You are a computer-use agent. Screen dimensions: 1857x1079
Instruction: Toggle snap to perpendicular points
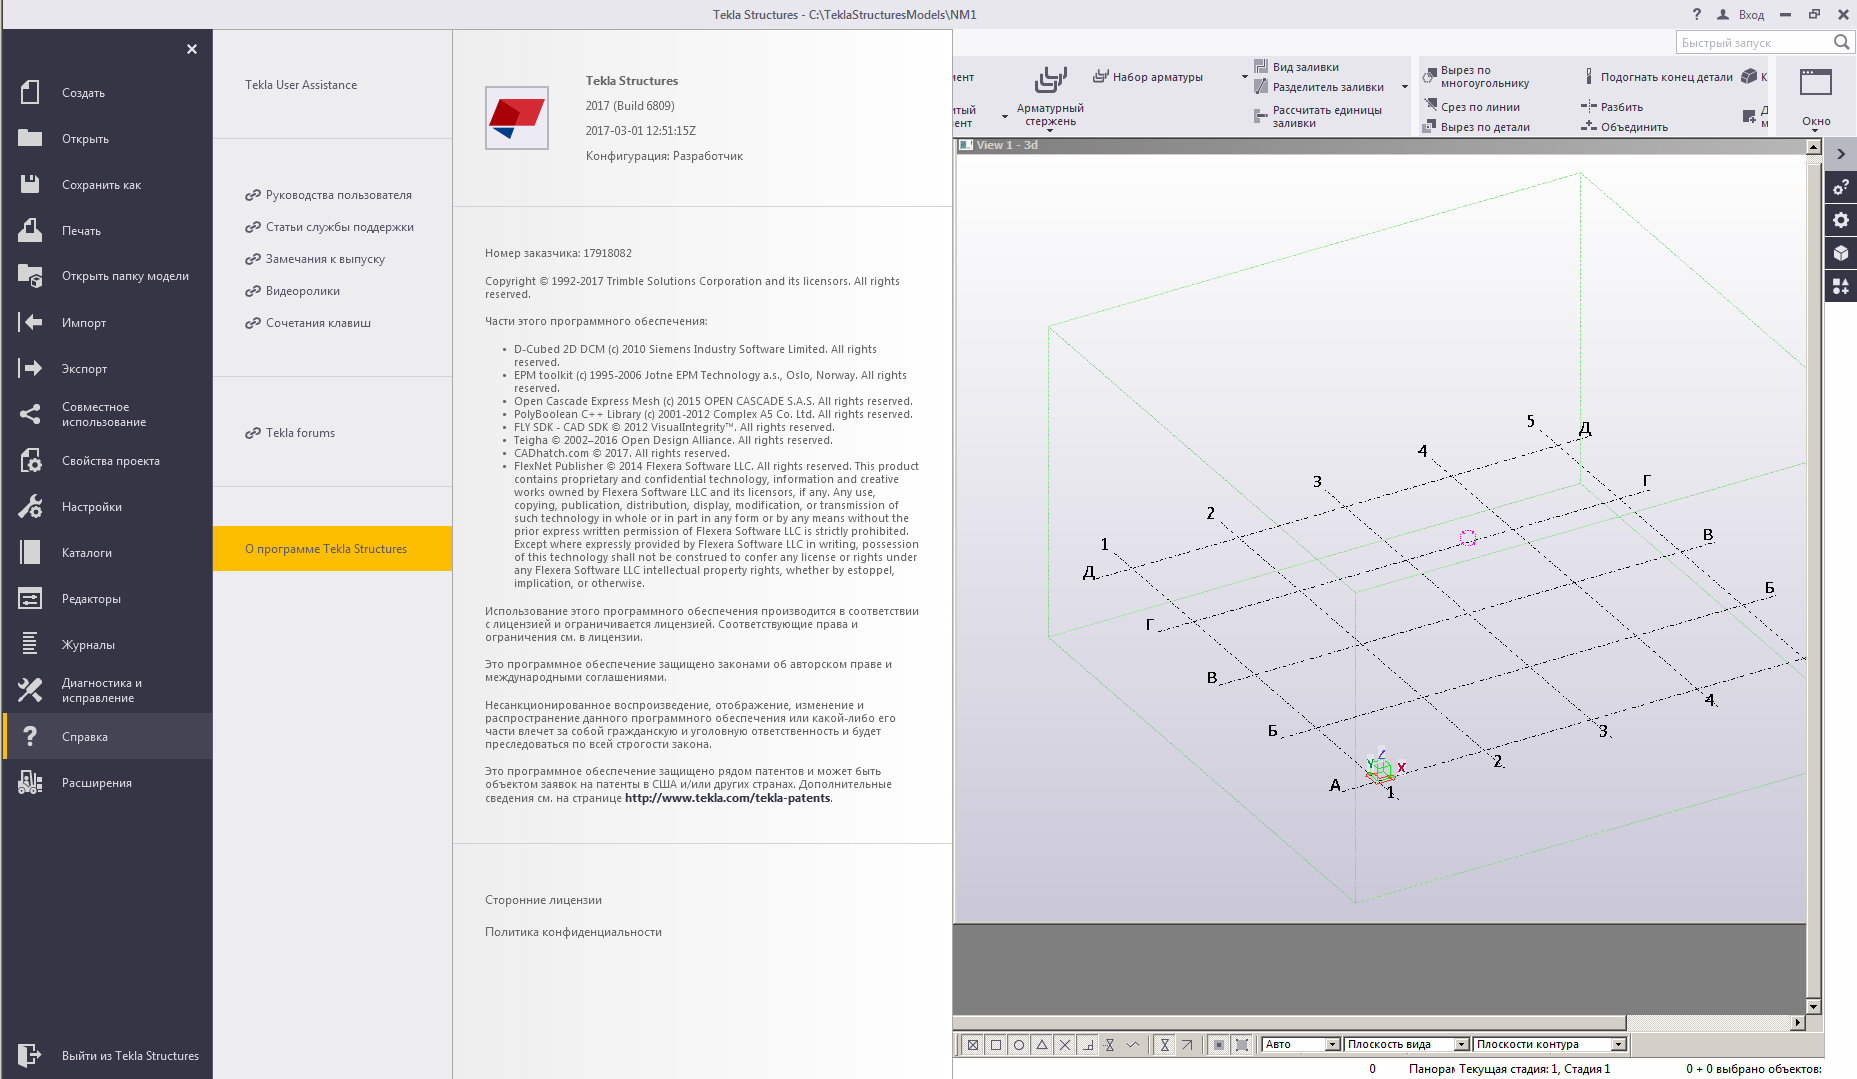coord(1087,1045)
